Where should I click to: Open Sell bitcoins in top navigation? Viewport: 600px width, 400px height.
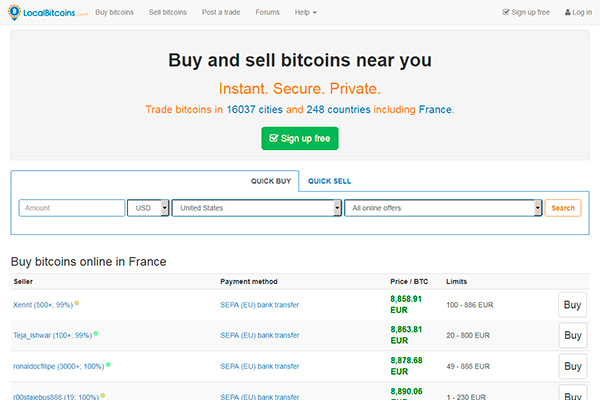pyautogui.click(x=168, y=12)
